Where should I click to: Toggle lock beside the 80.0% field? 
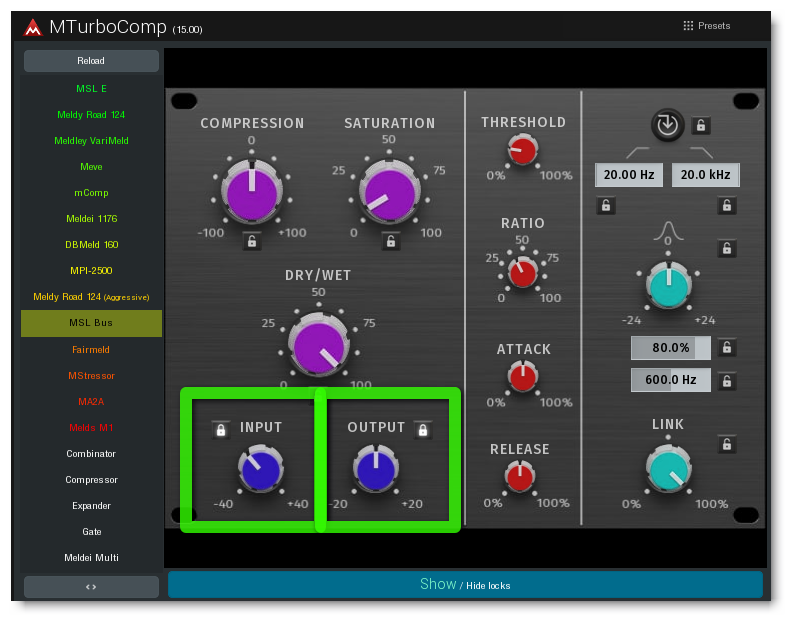(727, 347)
